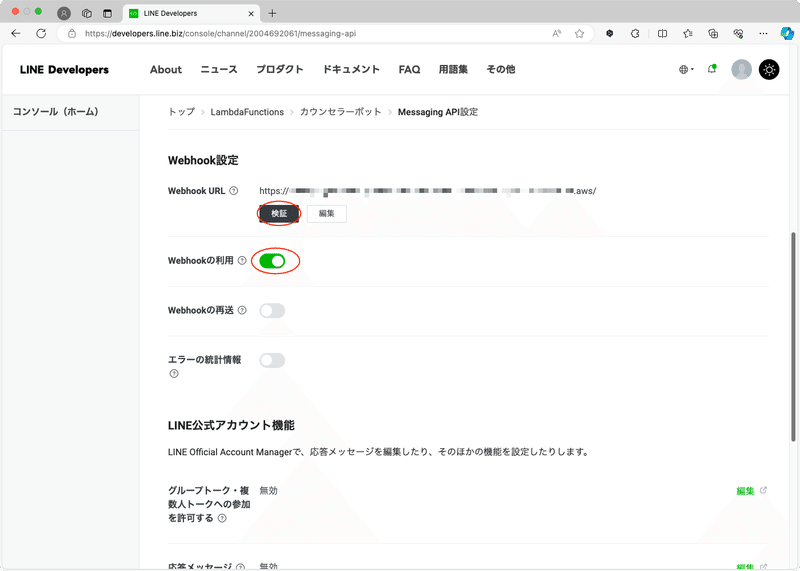The width and height of the screenshot is (800, 571).
Task: Open language globe dropdown
Action: click(686, 69)
